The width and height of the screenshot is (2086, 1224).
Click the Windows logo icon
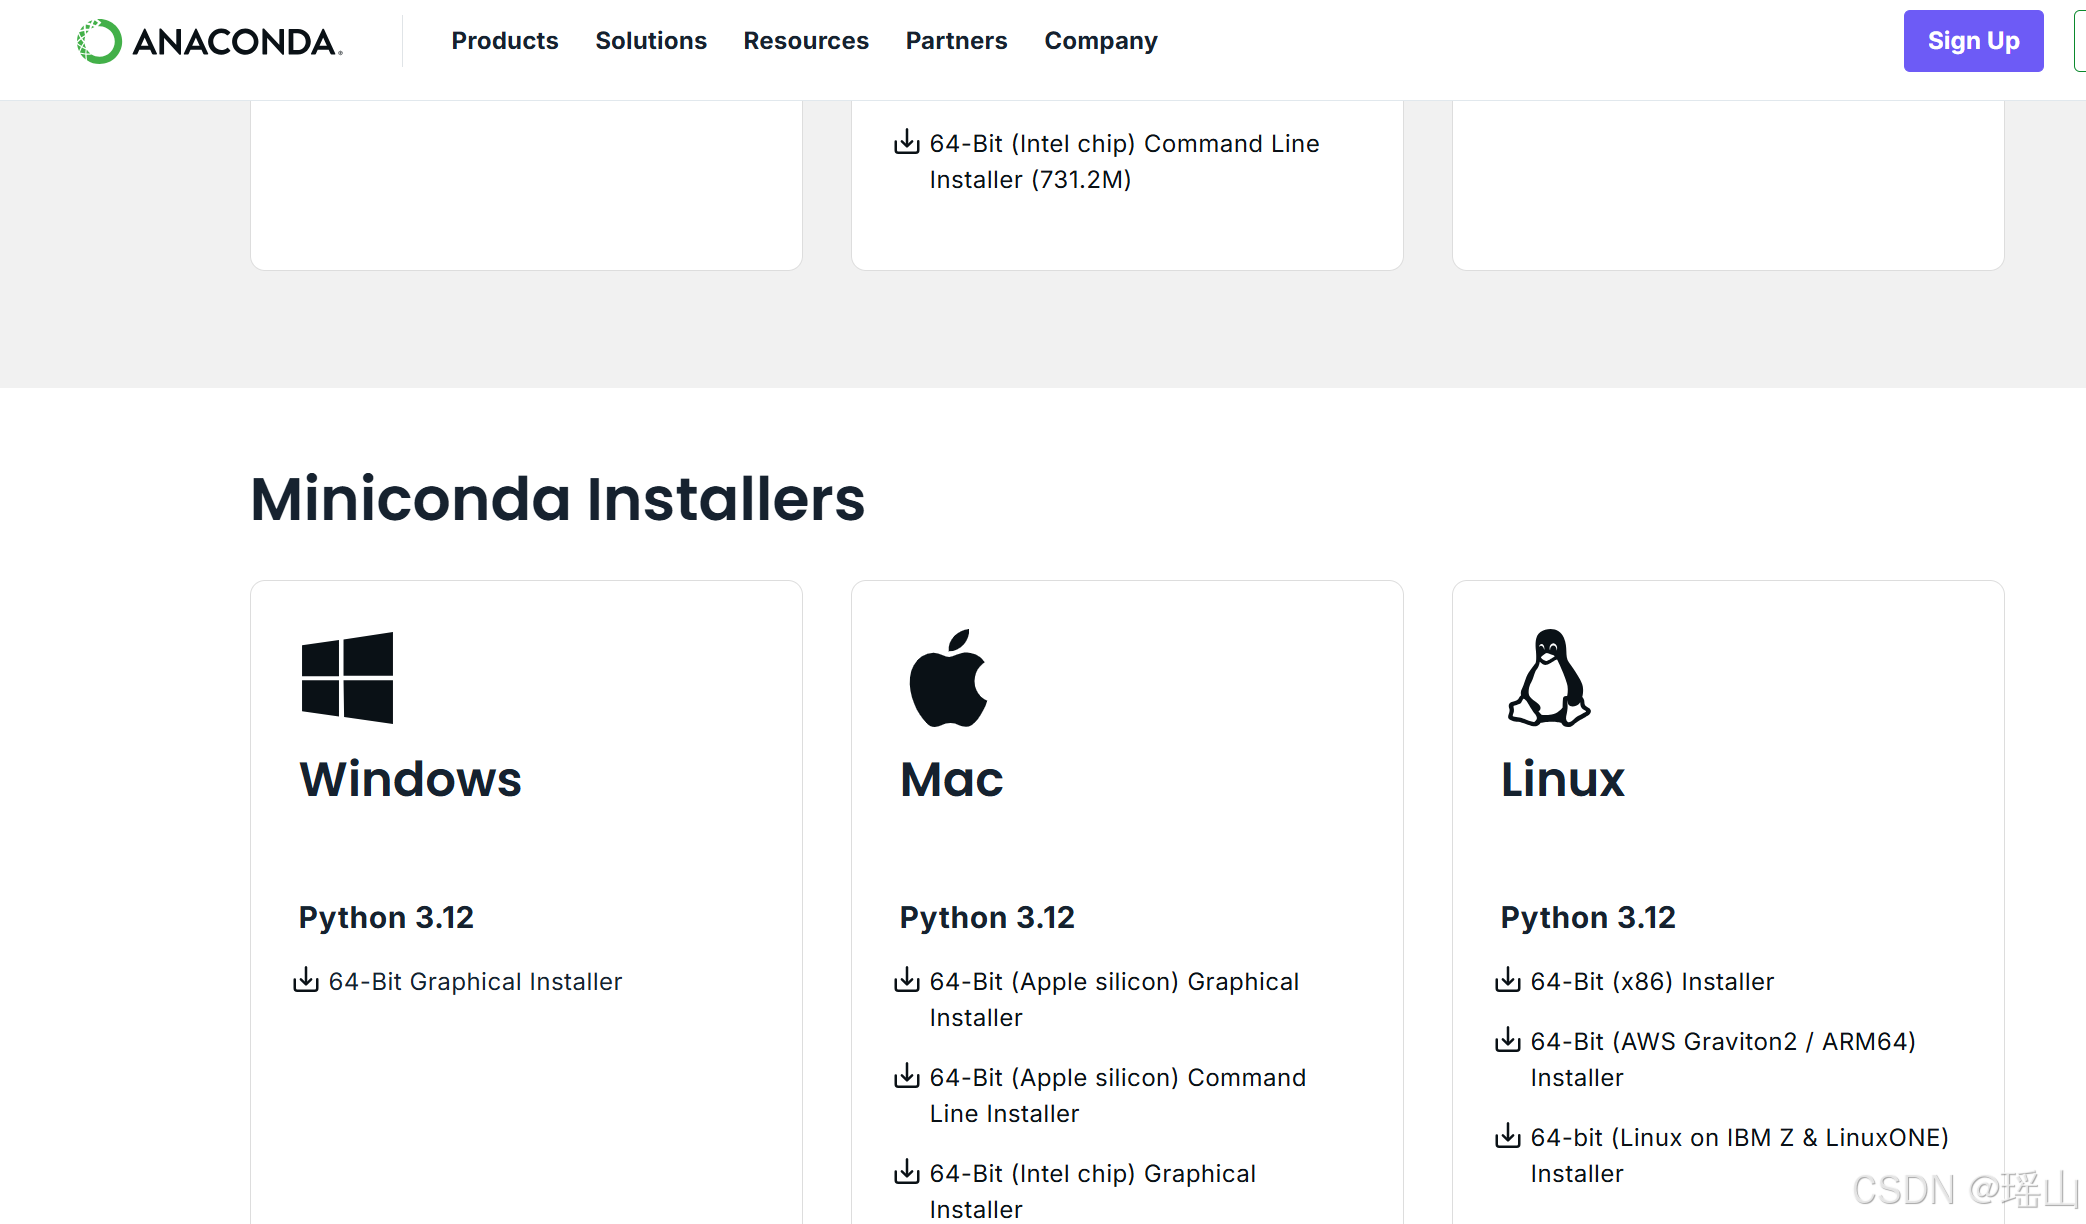pyautogui.click(x=347, y=677)
